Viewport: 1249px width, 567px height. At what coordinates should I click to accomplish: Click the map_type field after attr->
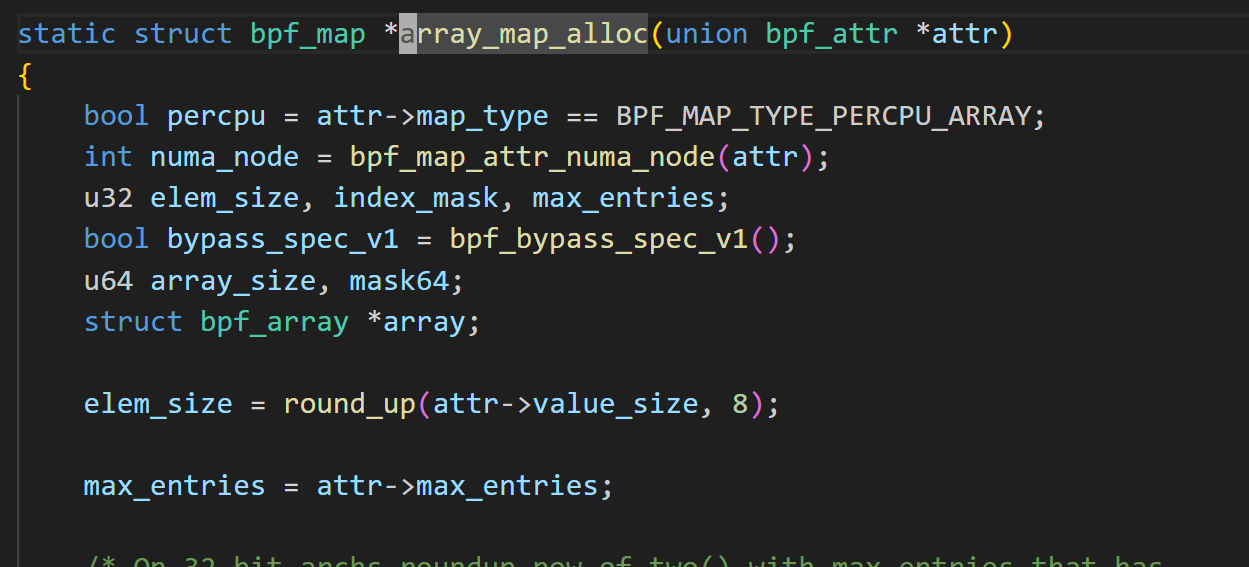pos(482,116)
